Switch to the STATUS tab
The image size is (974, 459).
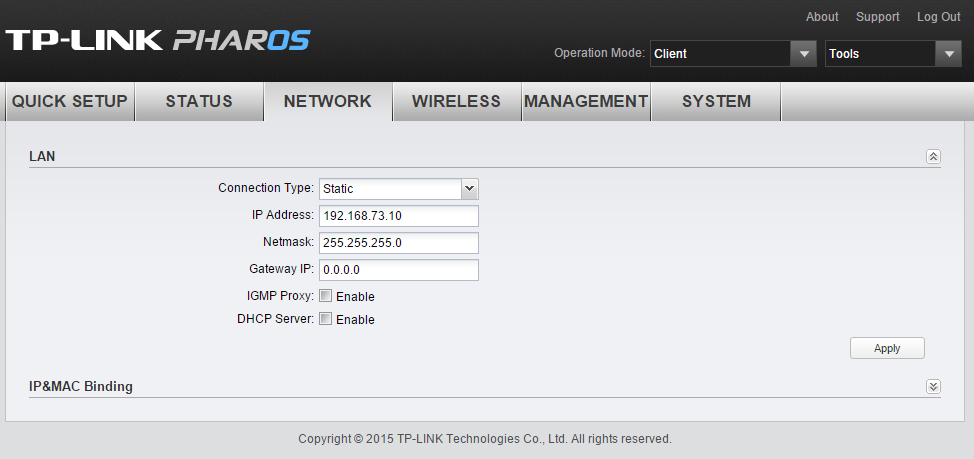point(199,101)
